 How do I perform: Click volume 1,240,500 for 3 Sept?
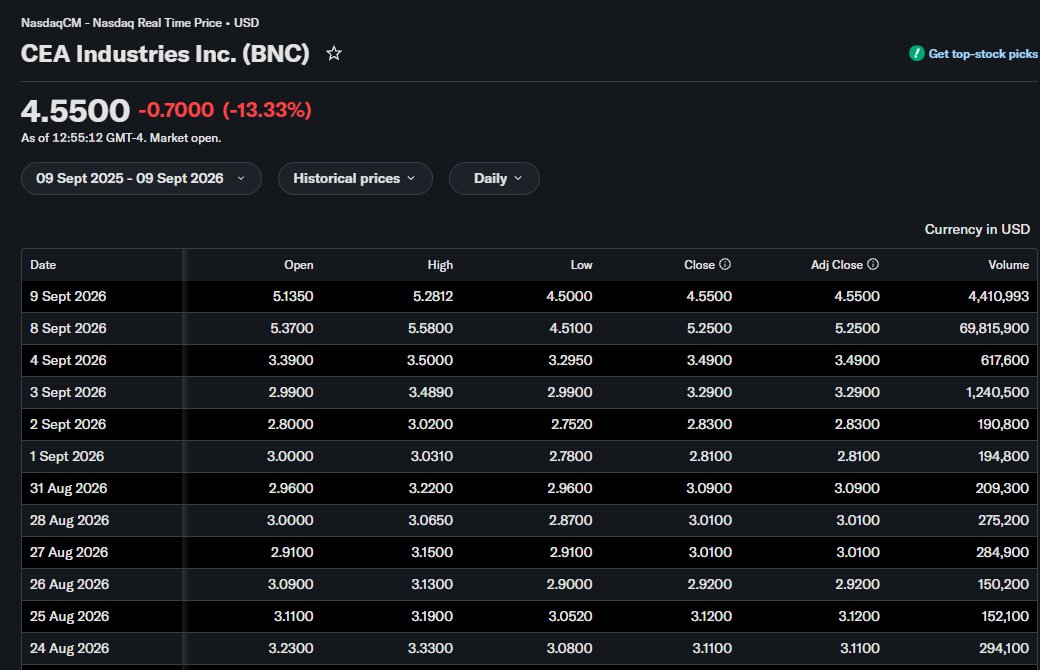tap(997, 392)
